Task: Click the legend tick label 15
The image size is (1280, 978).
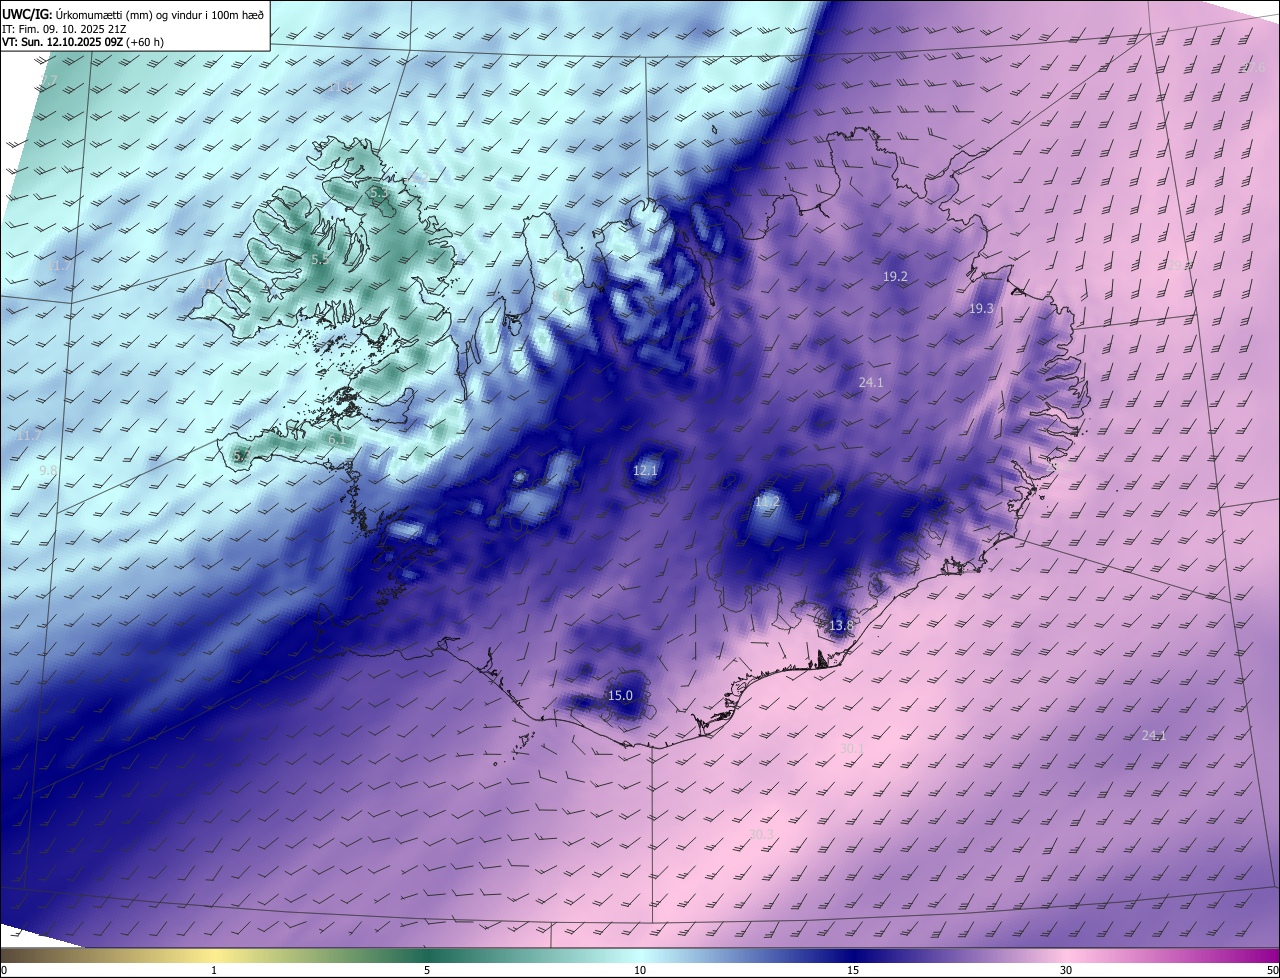Action: pyautogui.click(x=853, y=970)
